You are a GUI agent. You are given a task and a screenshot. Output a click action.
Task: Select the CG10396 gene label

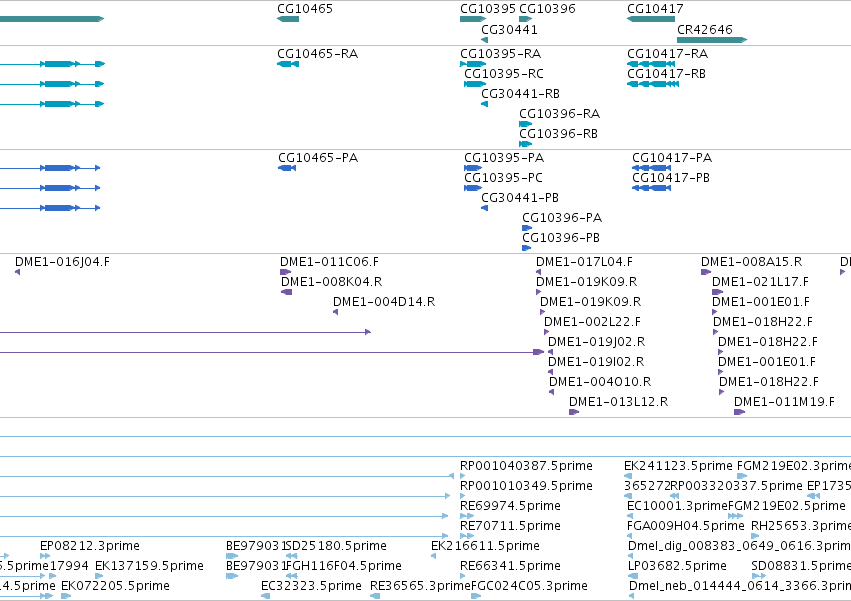547,9
